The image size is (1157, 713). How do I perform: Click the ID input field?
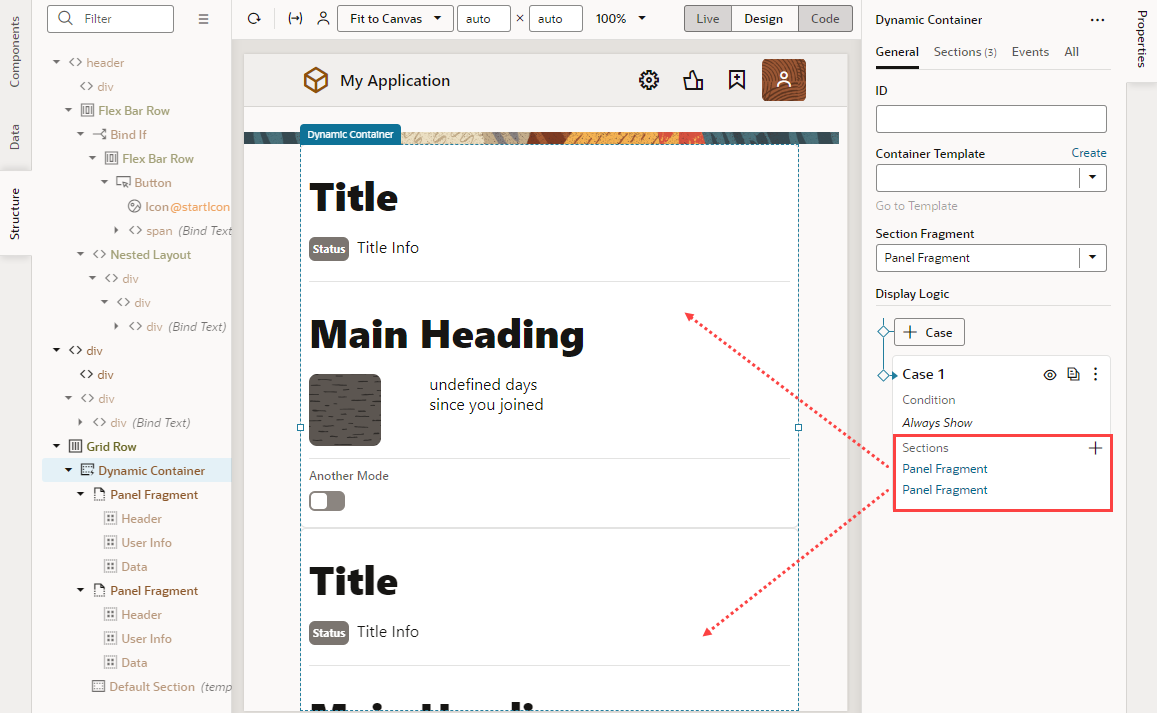pyautogui.click(x=991, y=119)
